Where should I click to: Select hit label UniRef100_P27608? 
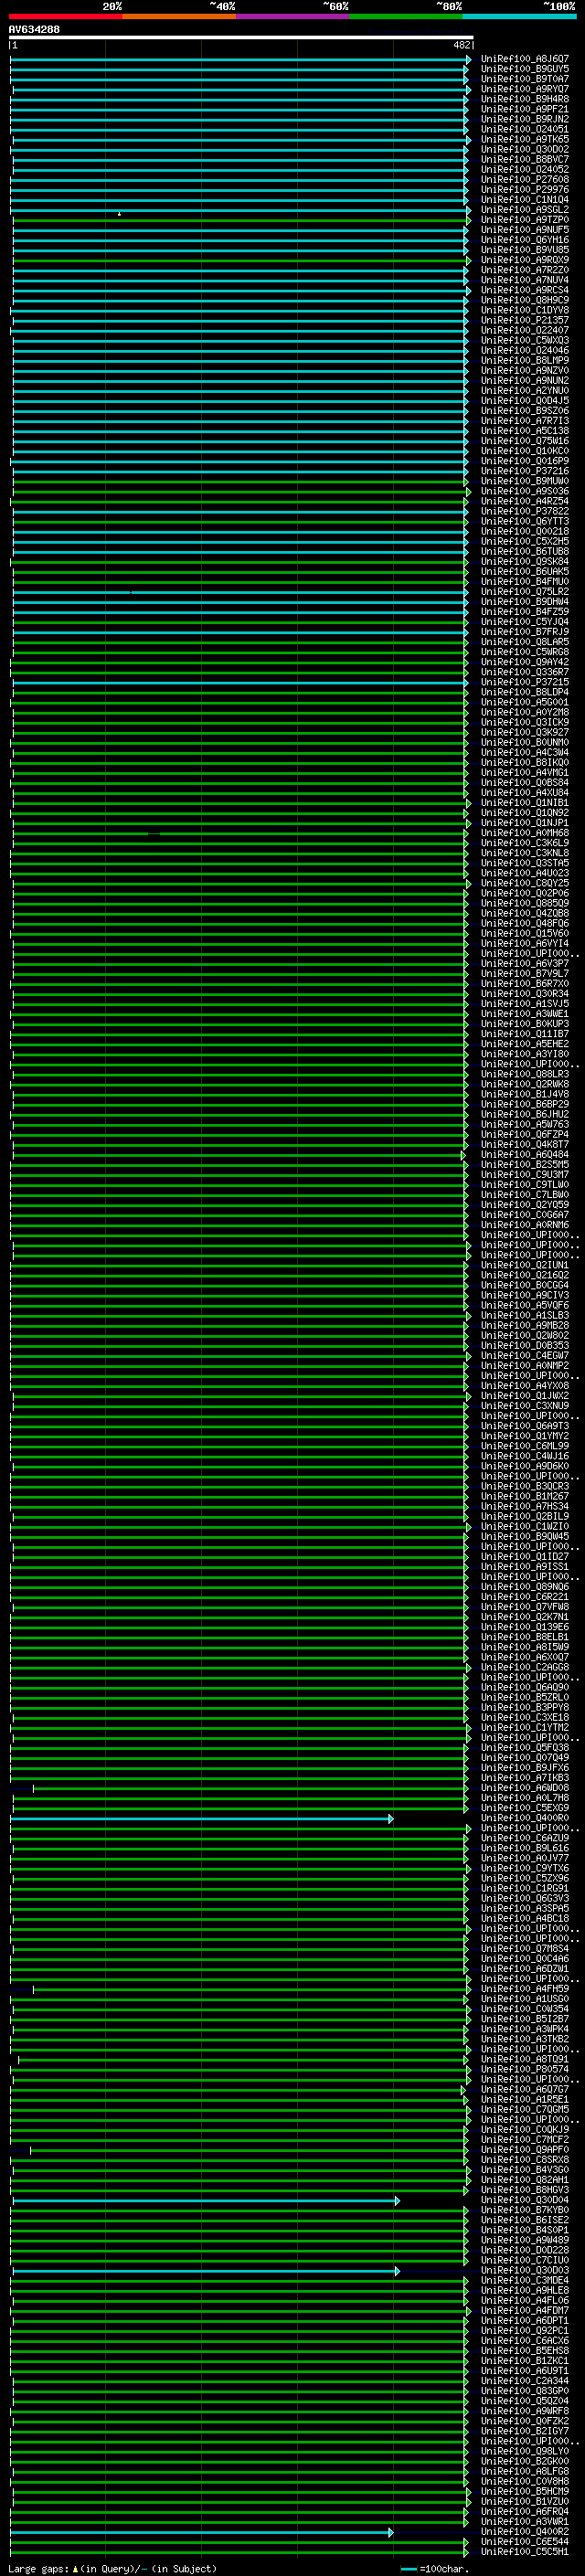525,179
